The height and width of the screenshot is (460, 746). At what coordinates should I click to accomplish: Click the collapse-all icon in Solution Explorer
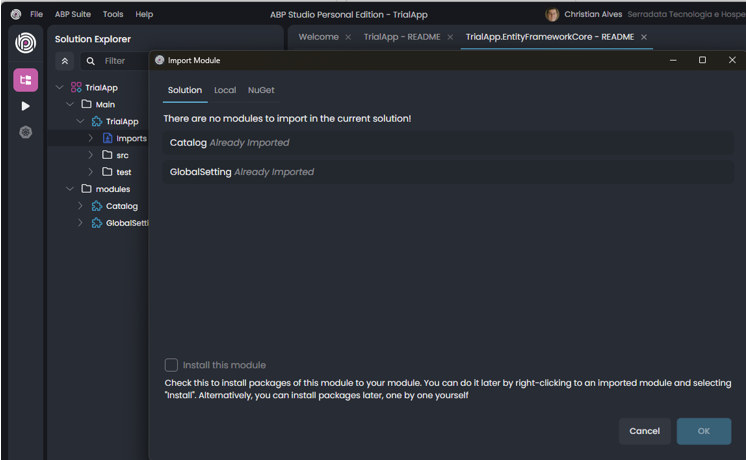pyautogui.click(x=66, y=61)
